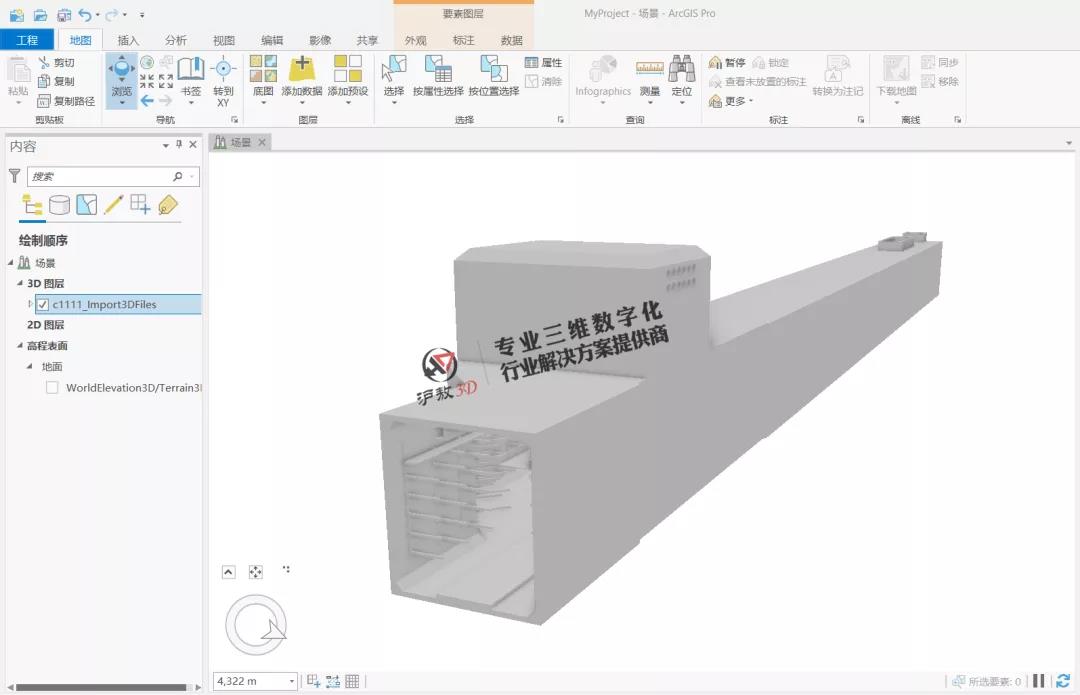The width and height of the screenshot is (1080, 695).
Task: Click the Save project icon in title bar
Action: [x=63, y=14]
